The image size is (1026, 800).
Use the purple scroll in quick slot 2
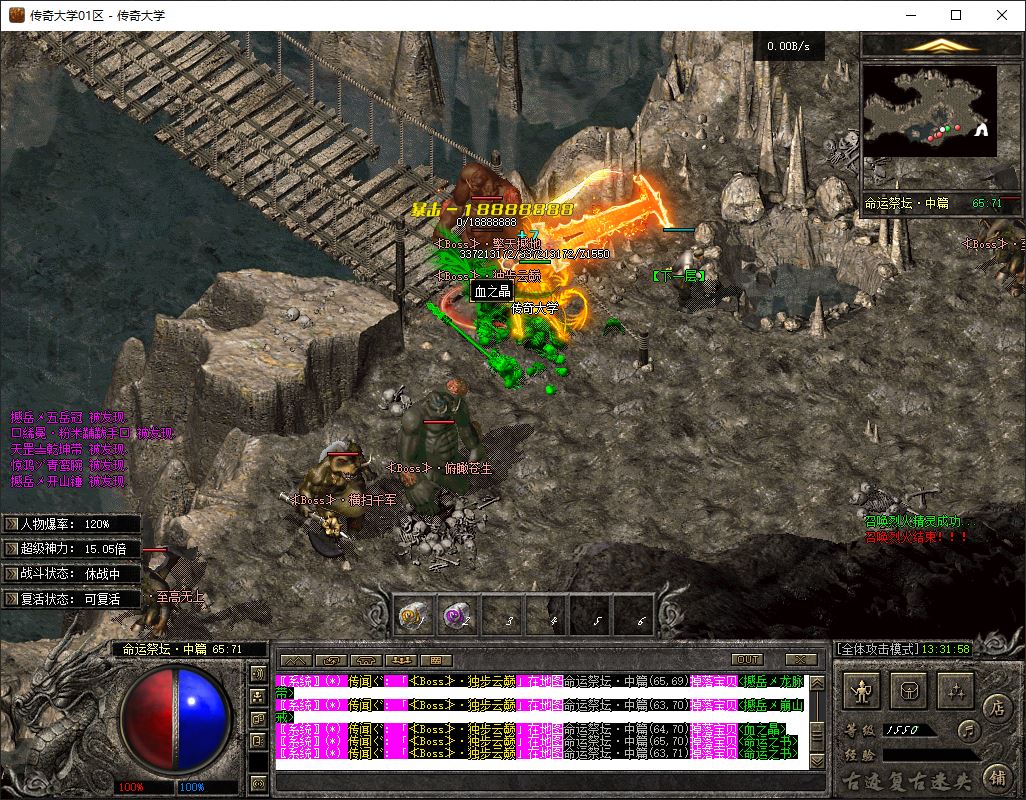point(458,616)
